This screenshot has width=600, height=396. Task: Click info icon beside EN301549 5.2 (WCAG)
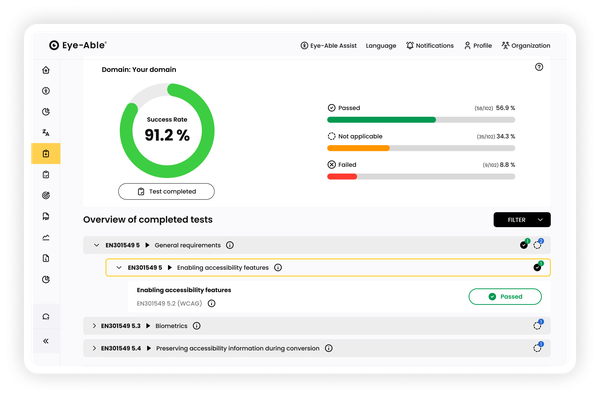point(211,303)
